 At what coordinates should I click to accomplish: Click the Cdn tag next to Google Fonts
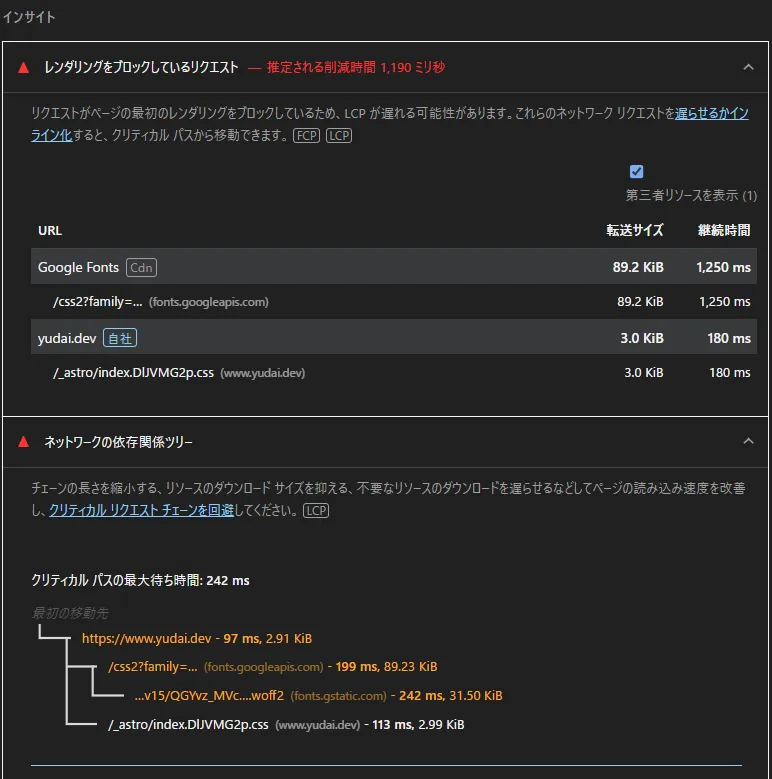pyautogui.click(x=141, y=267)
